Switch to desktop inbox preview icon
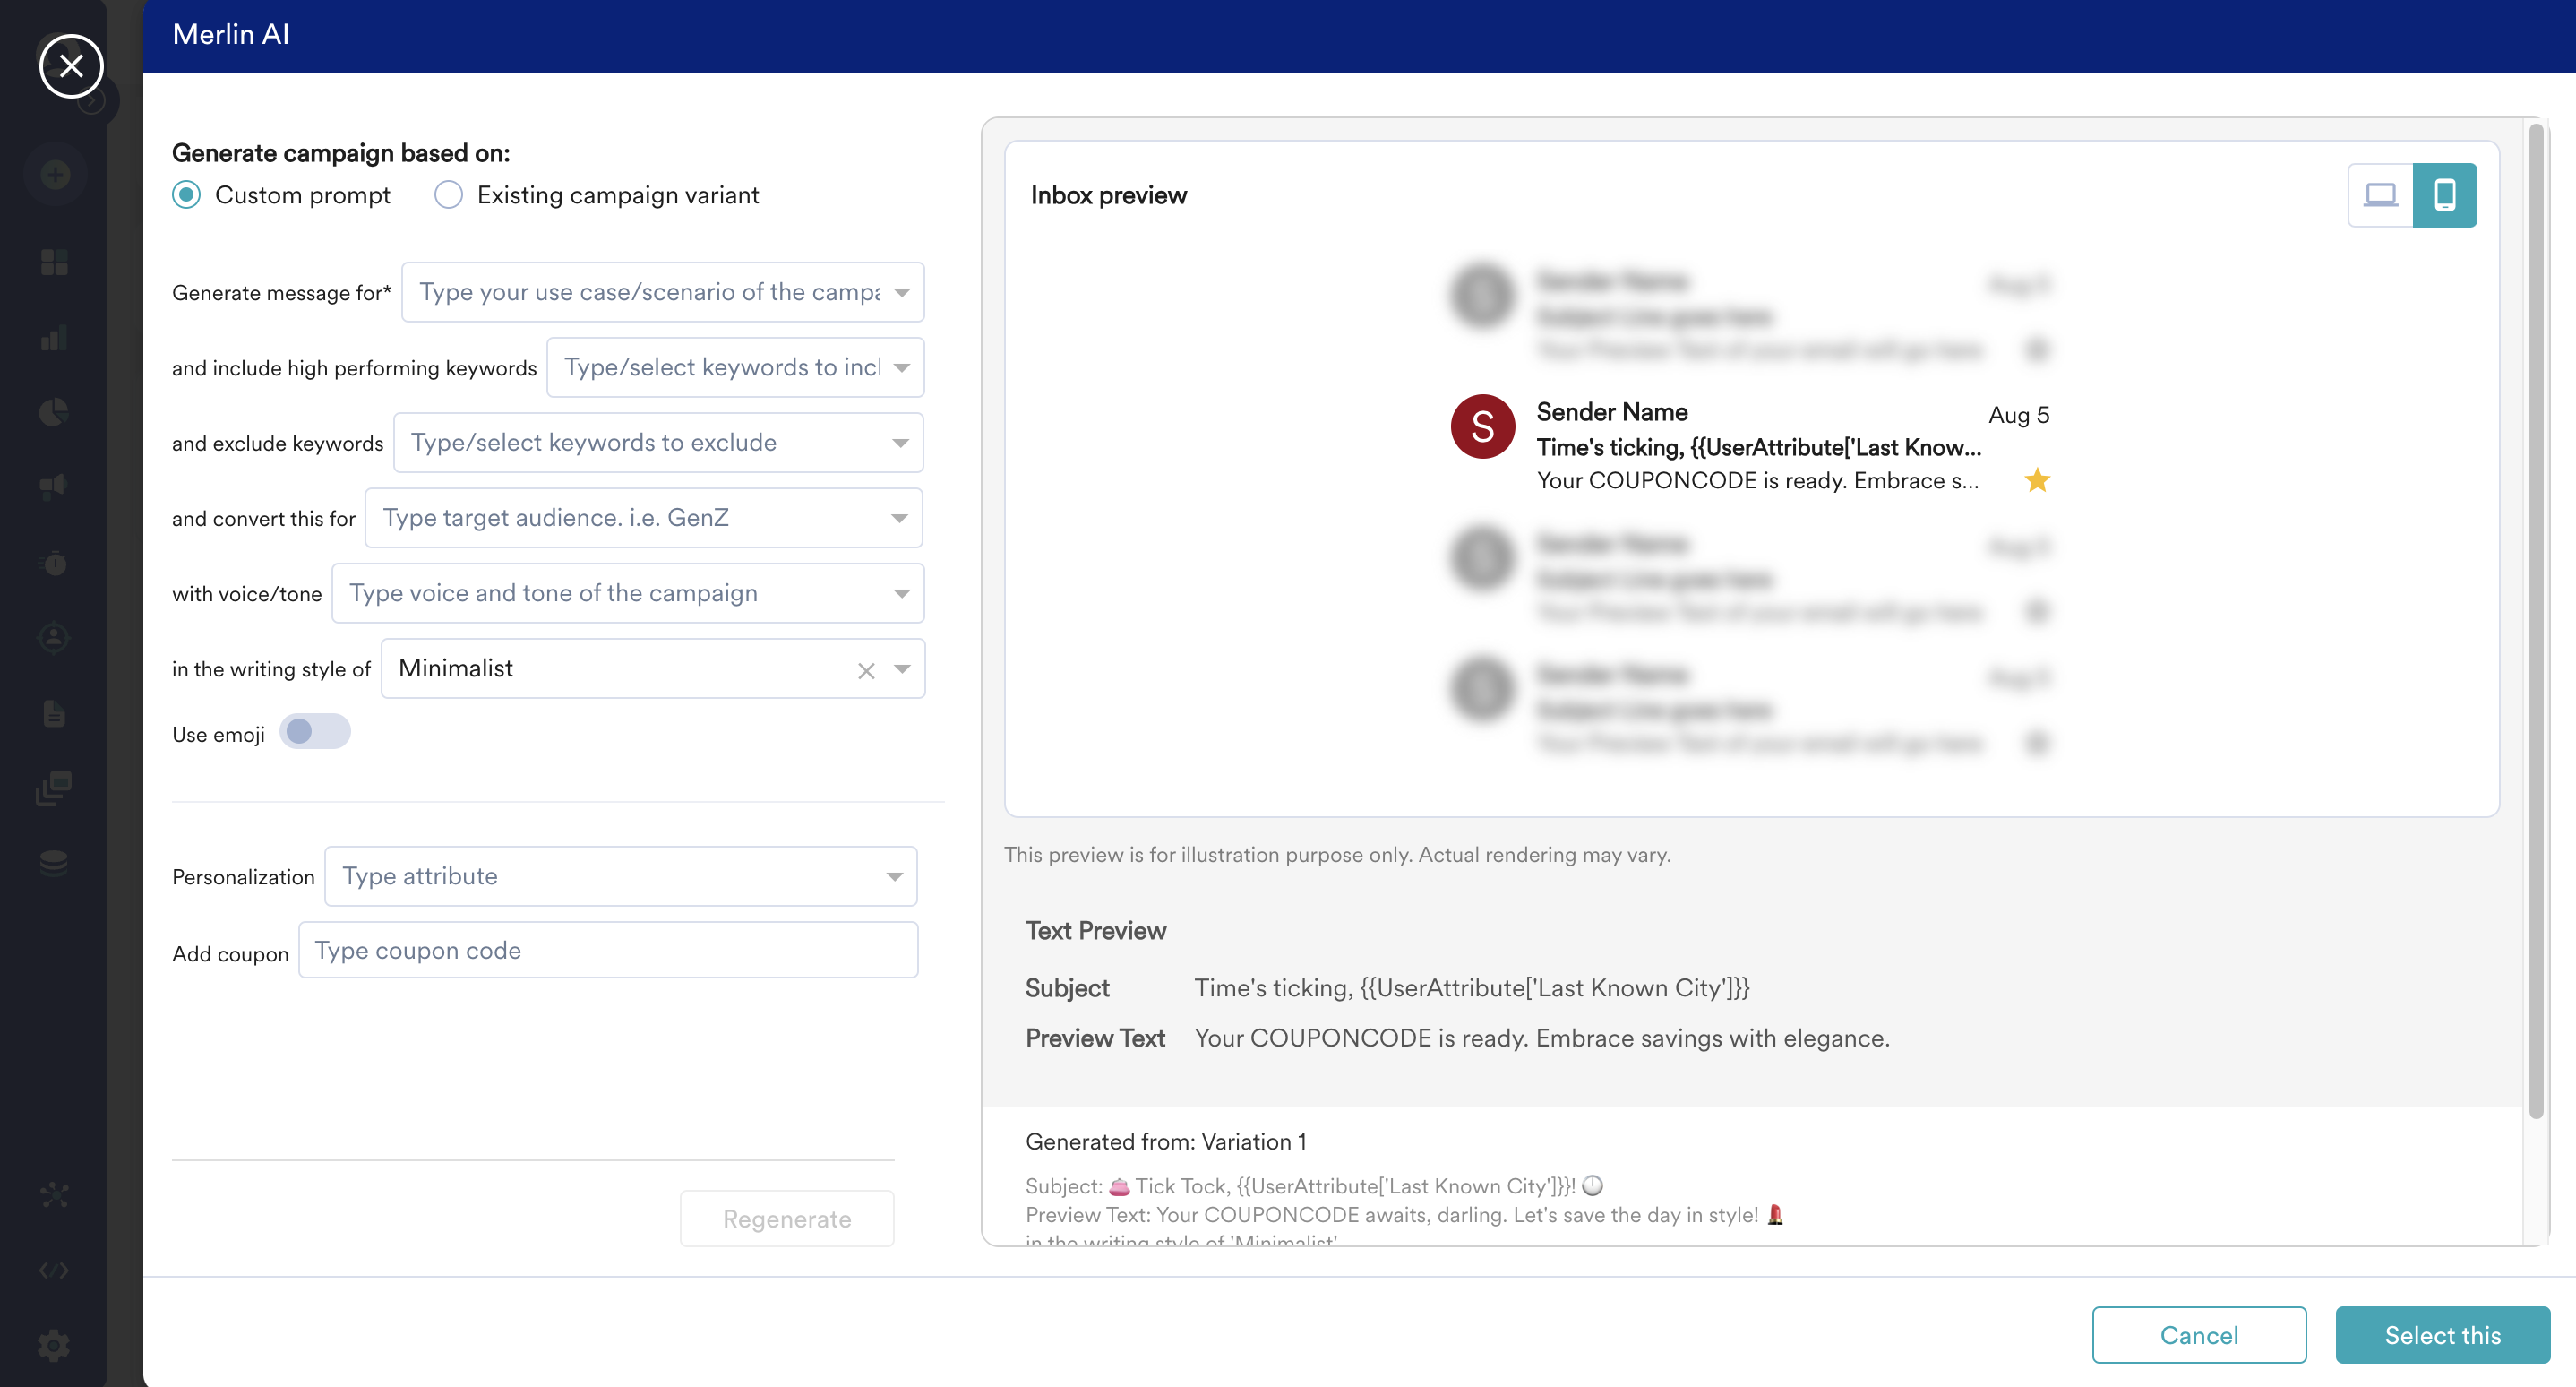 tap(2380, 195)
